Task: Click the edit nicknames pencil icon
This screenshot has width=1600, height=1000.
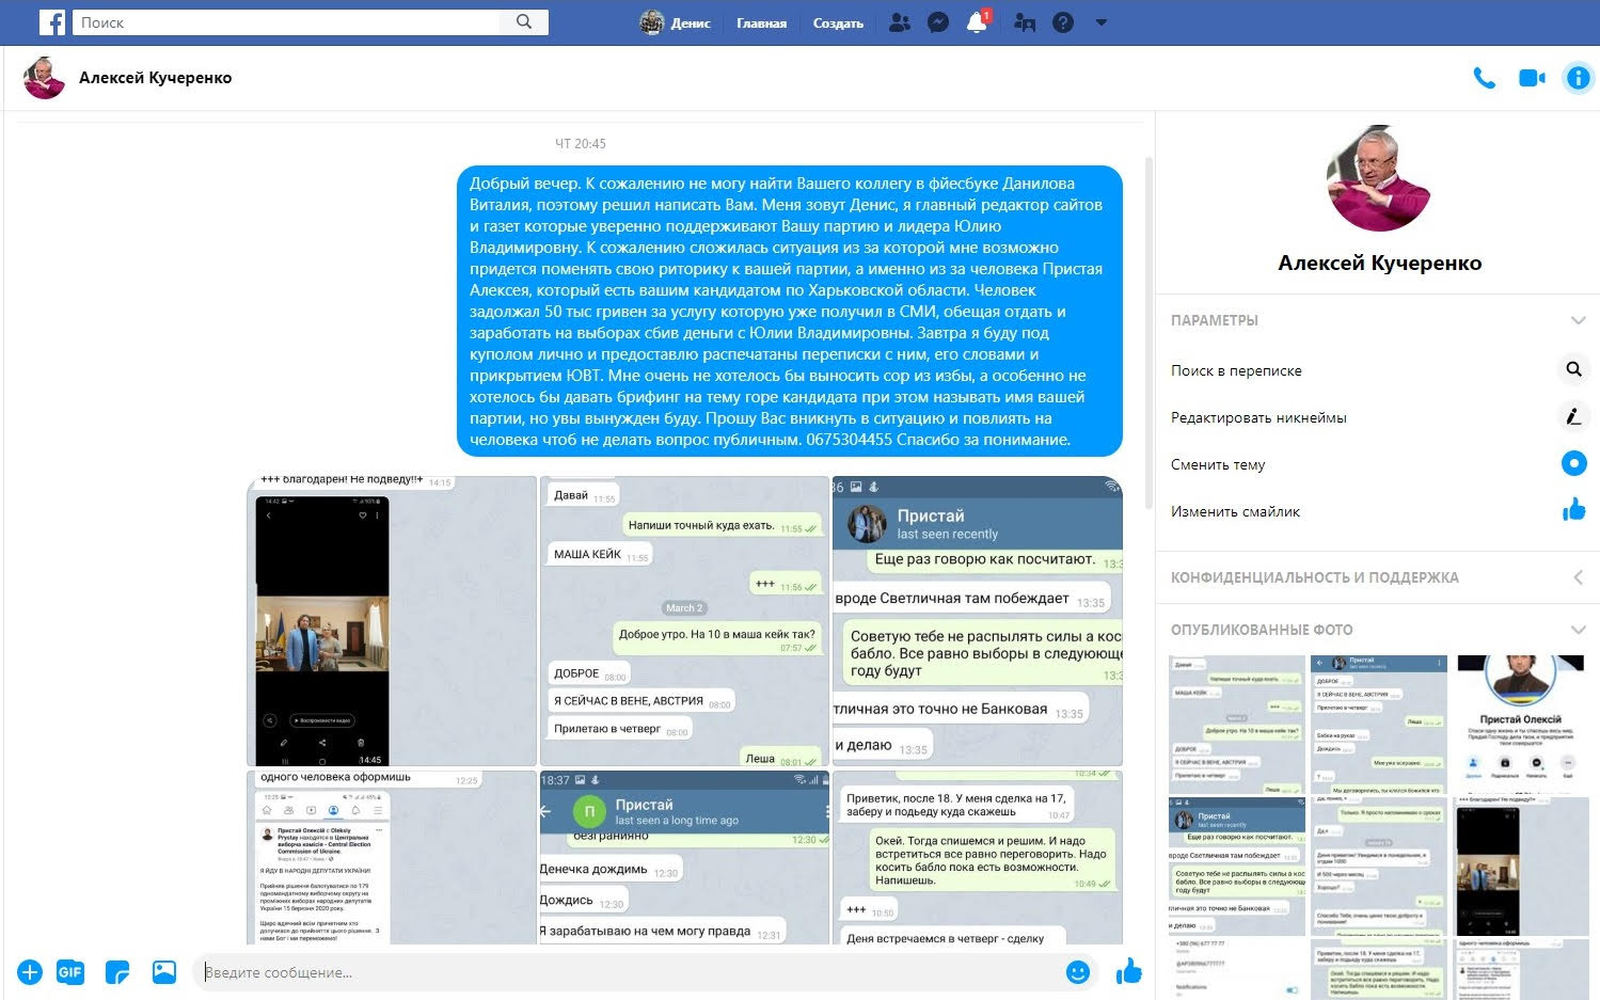Action: pos(1574,417)
